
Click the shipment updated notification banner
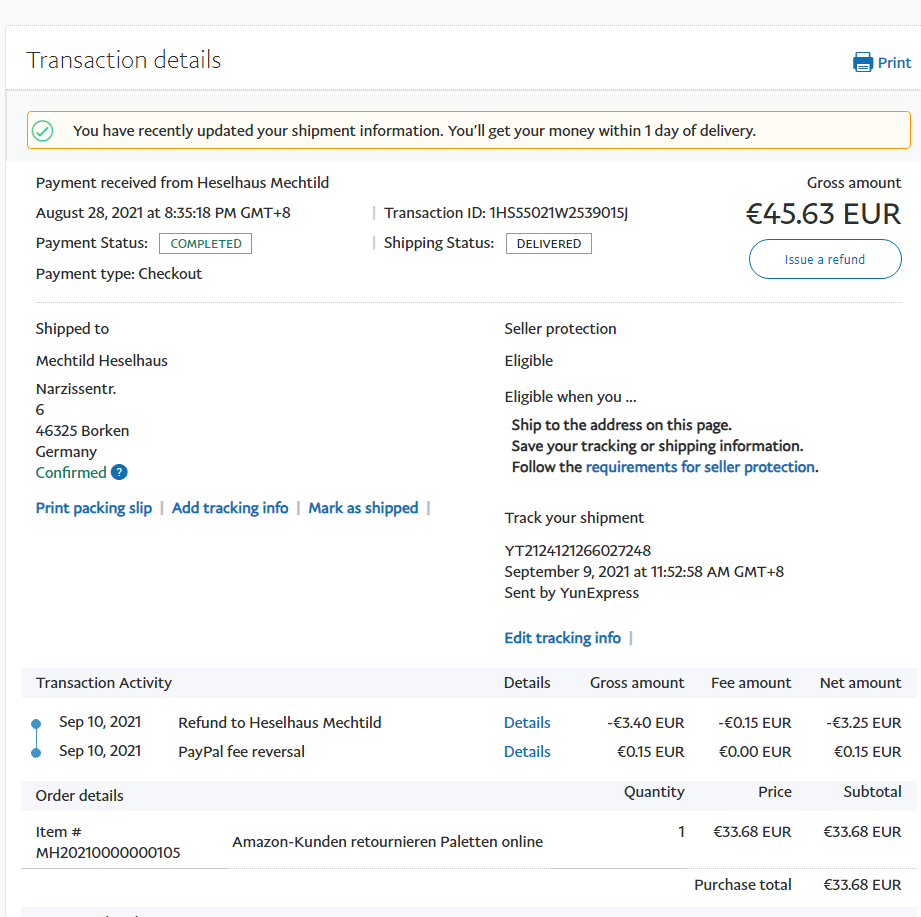pos(468,131)
